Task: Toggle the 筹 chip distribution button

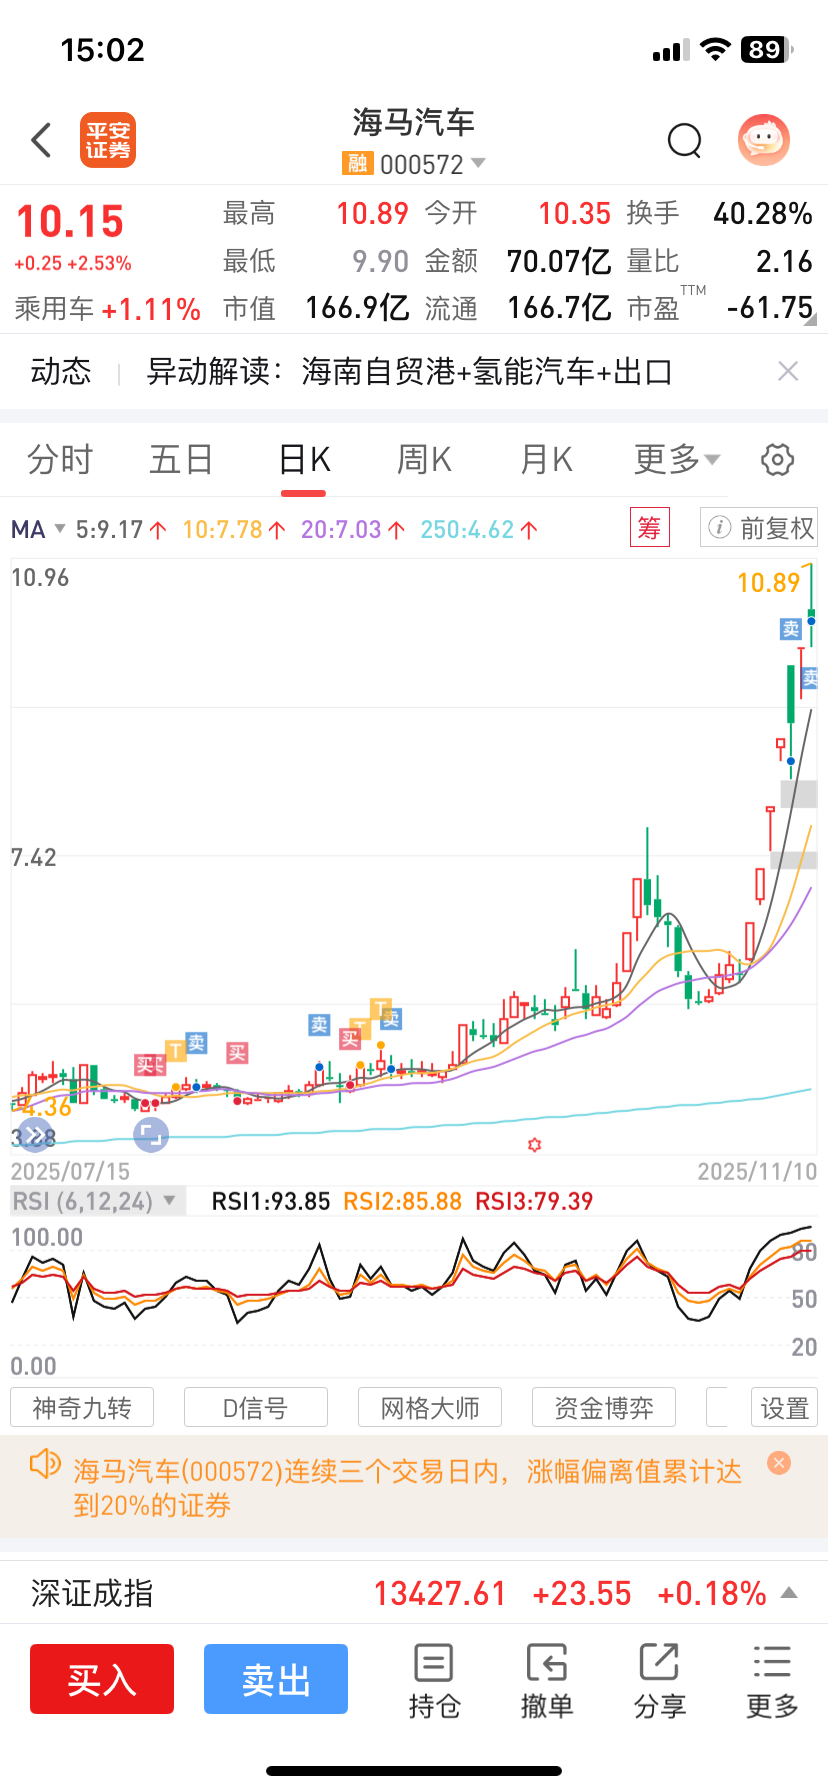Action: pos(649,528)
